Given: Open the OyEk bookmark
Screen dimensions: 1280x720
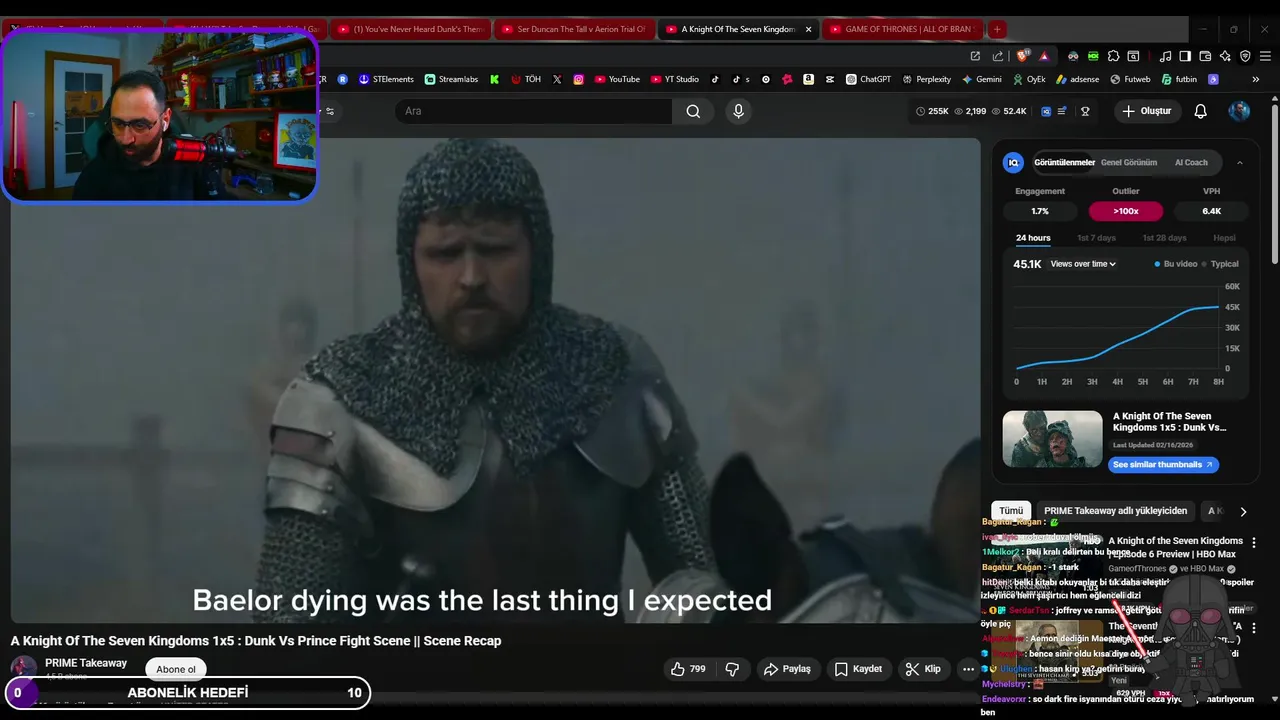Looking at the screenshot, I should click(1029, 79).
